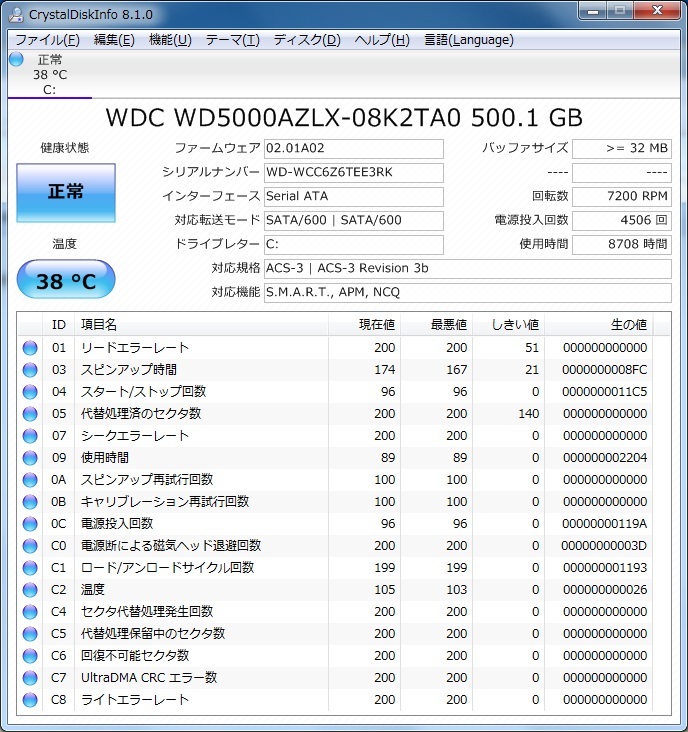Viewport: 688px width, 732px height.
Task: Click the power on hours field 8708 時間
Action: coord(622,245)
